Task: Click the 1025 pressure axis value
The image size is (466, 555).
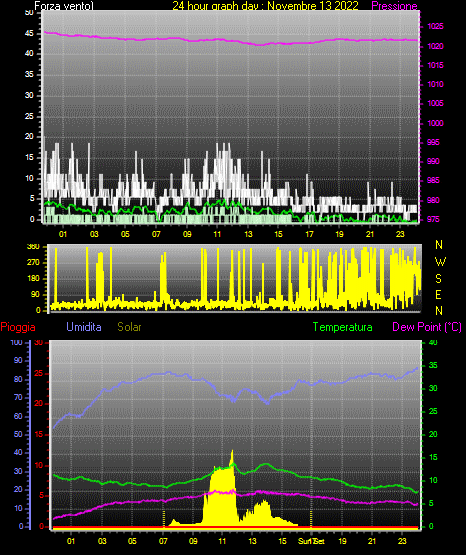Action: (x=435, y=26)
